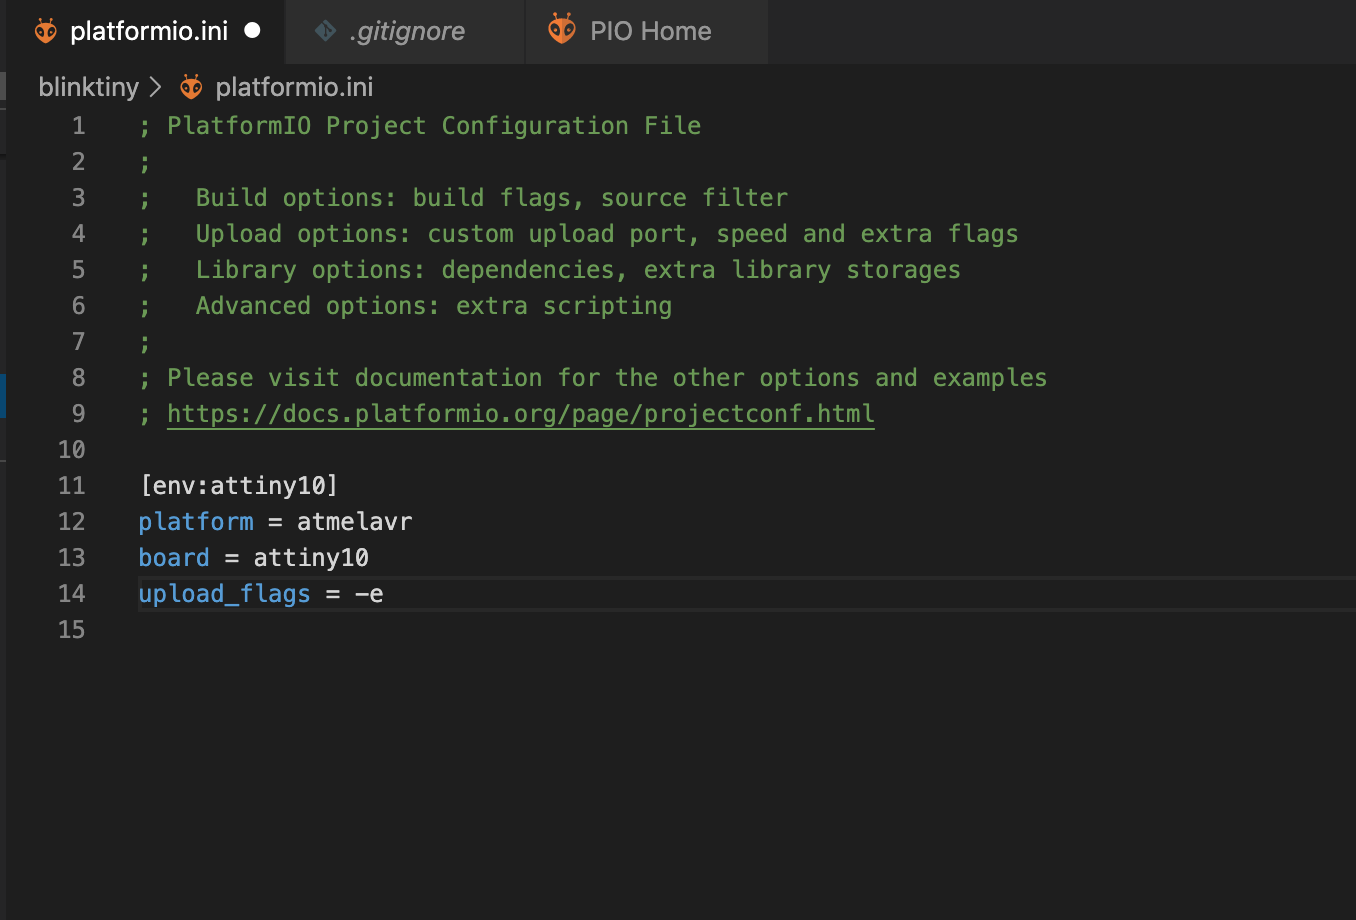Place cursor on the [env:attiny10] section header
The height and width of the screenshot is (920, 1356).
(x=239, y=486)
